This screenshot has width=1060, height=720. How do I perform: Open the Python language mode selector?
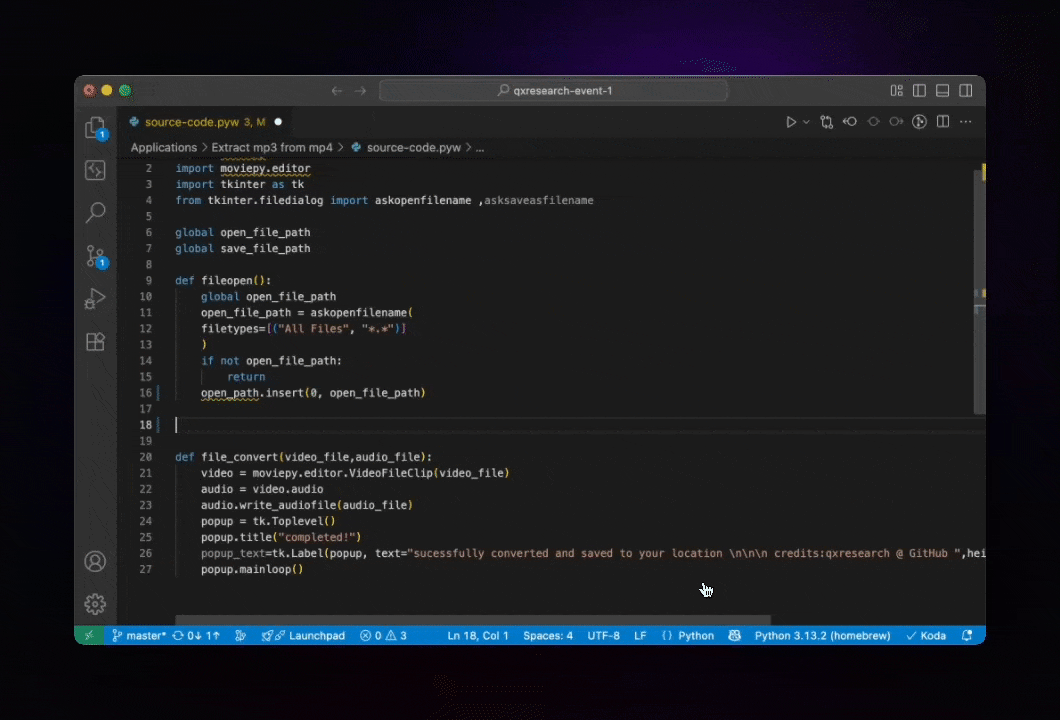pyautogui.click(x=696, y=635)
